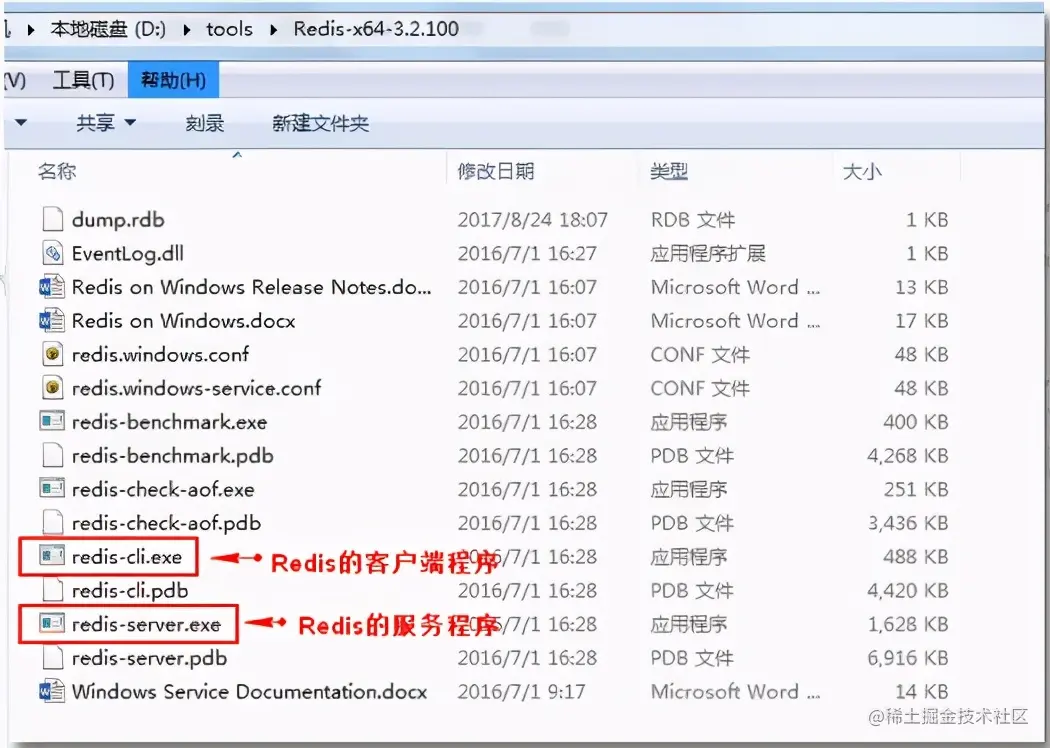Click the dump.rdb file icon
The height and width of the screenshot is (748, 1050).
tap(52, 220)
